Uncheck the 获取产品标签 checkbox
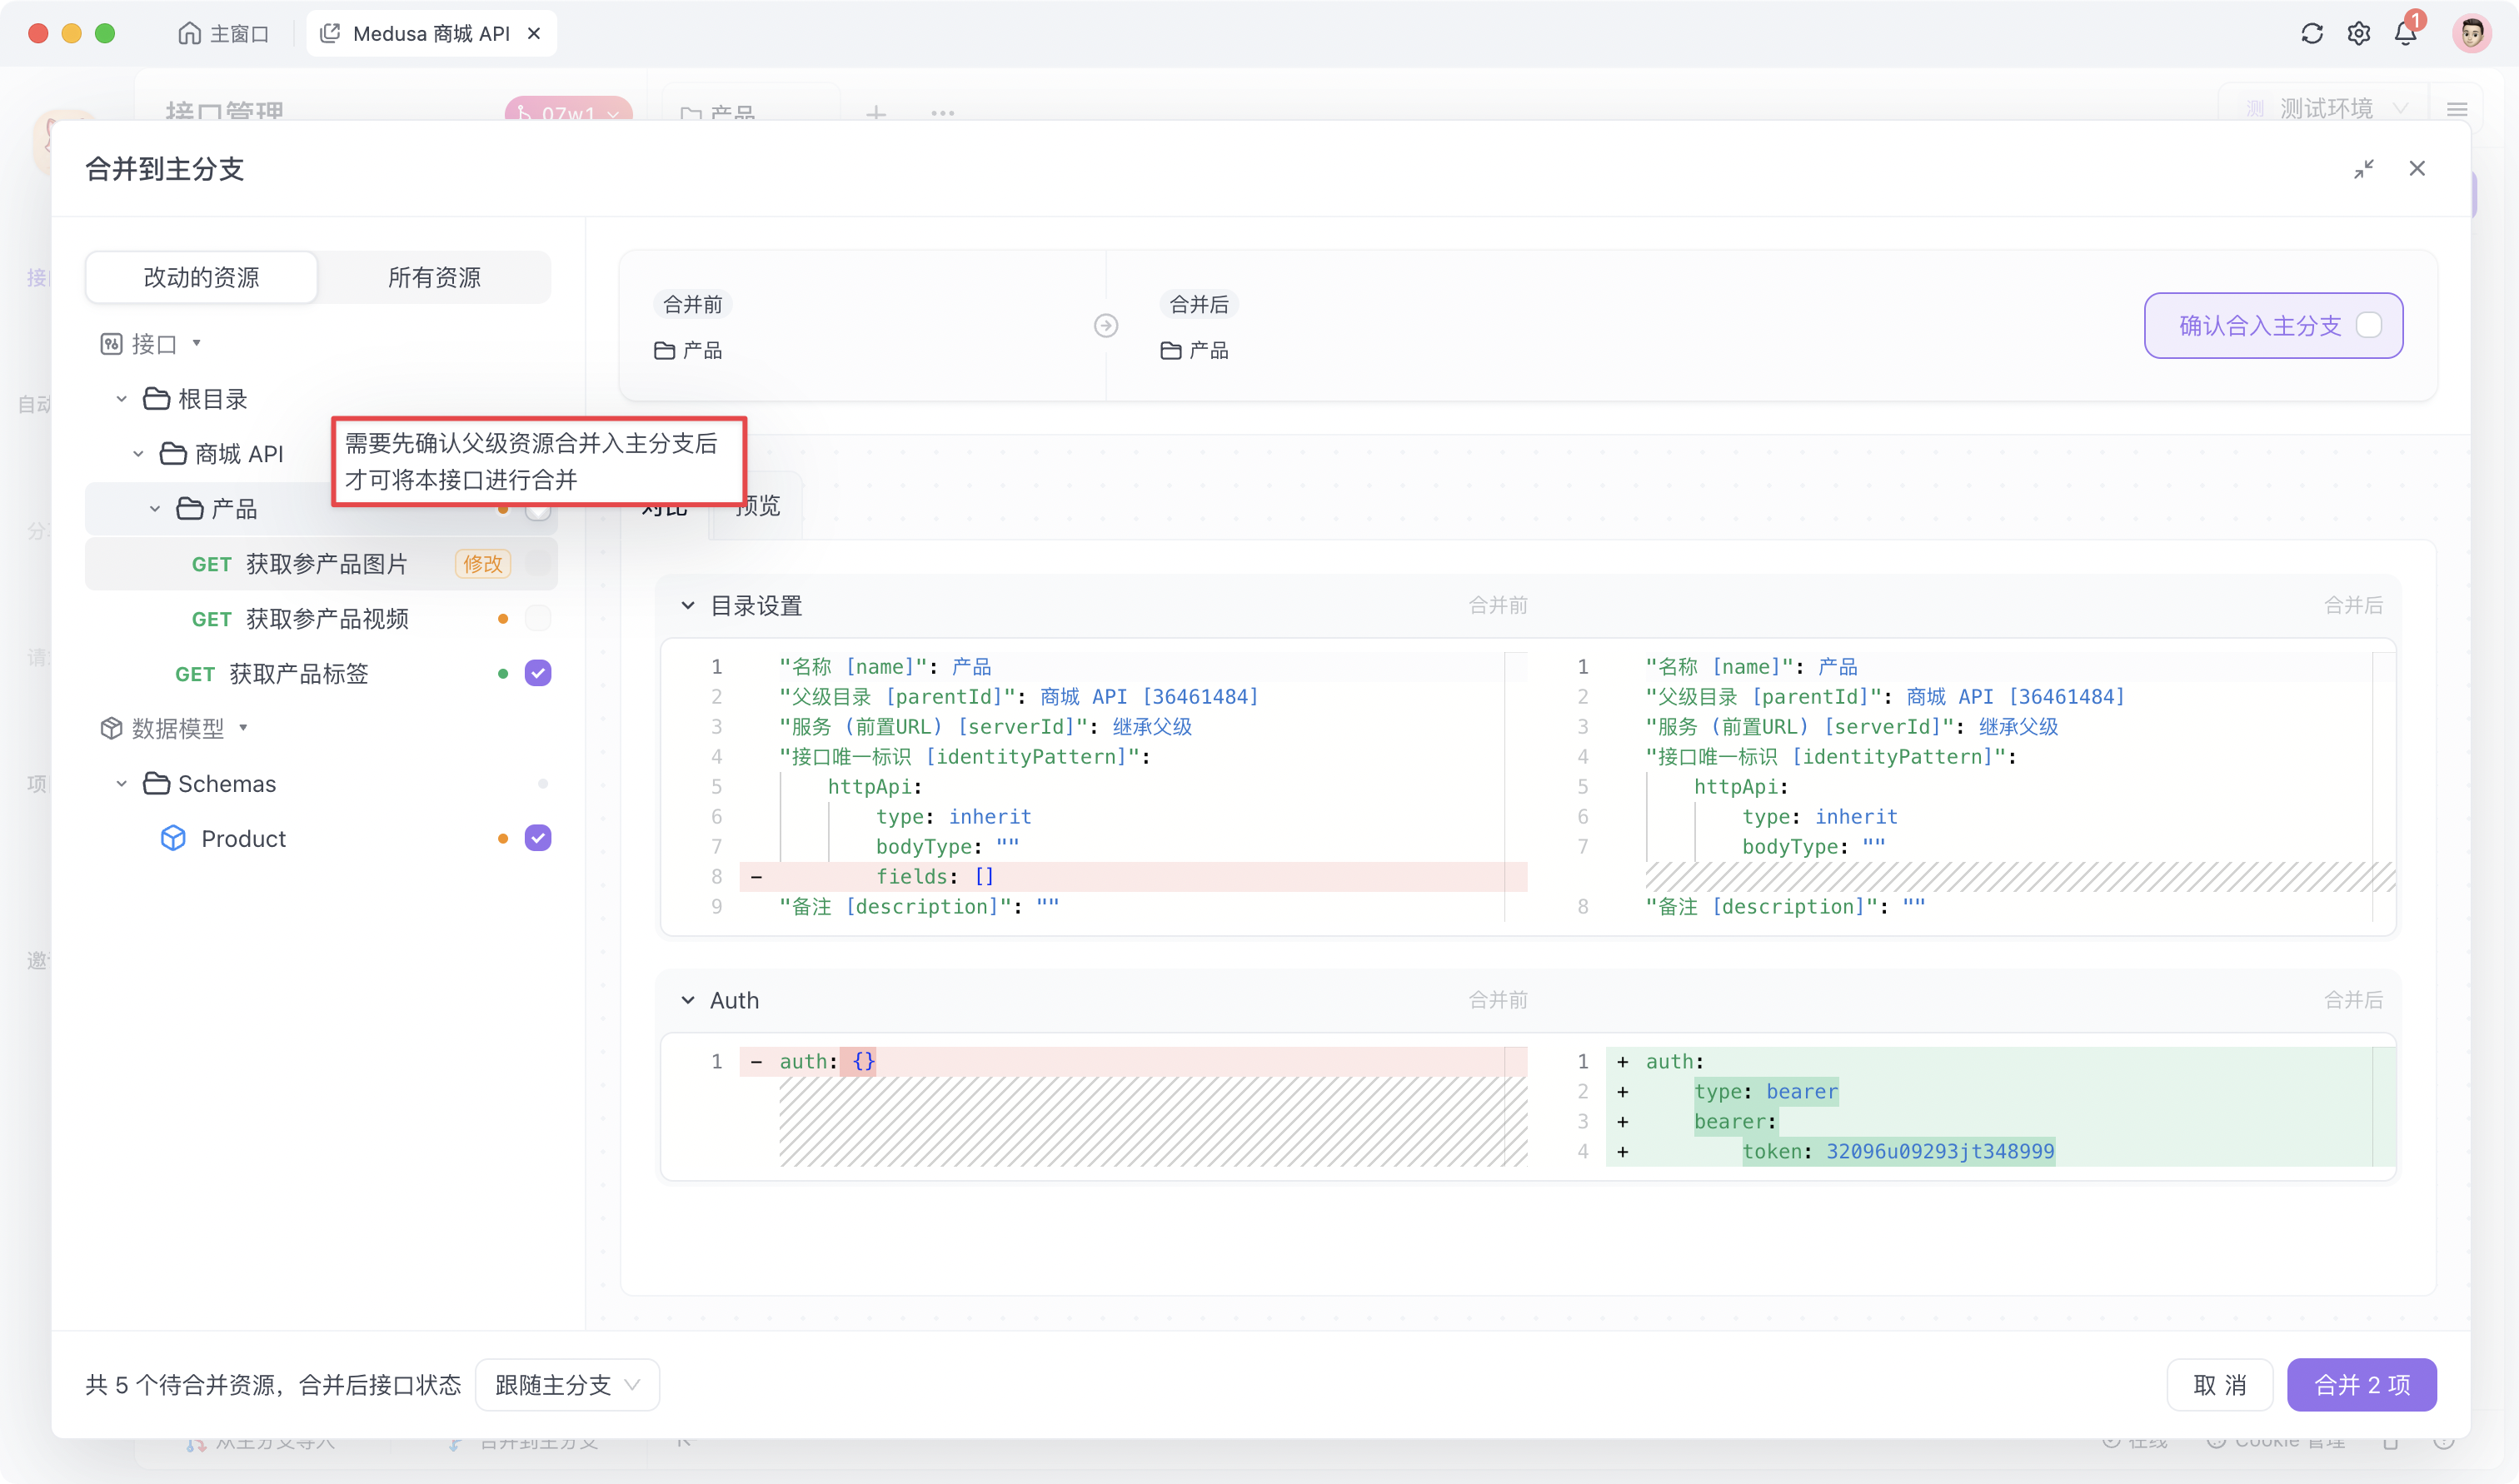The image size is (2519, 1484). point(538,673)
